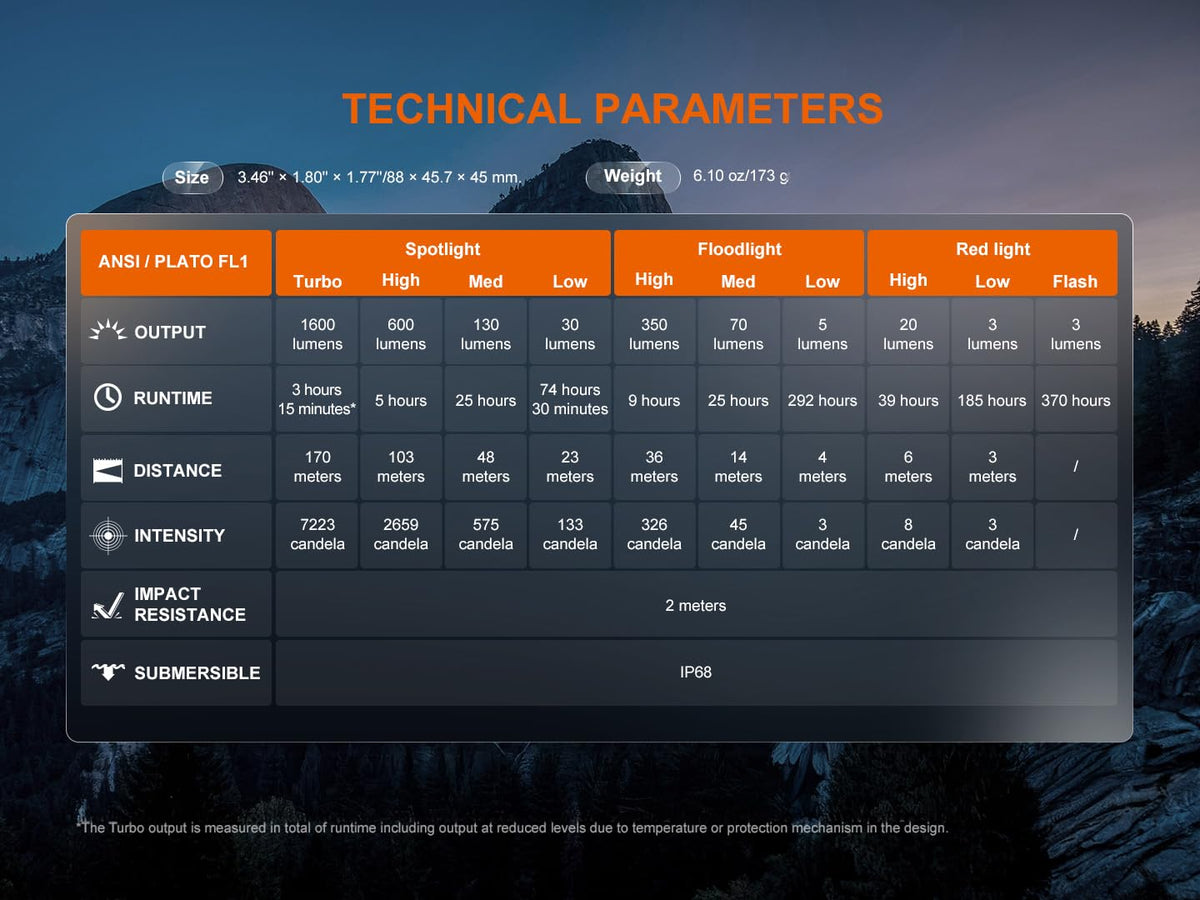Select the 7223 candela intensity cell
Image resolution: width=1200 pixels, height=900 pixels.
pyautogui.click(x=317, y=535)
